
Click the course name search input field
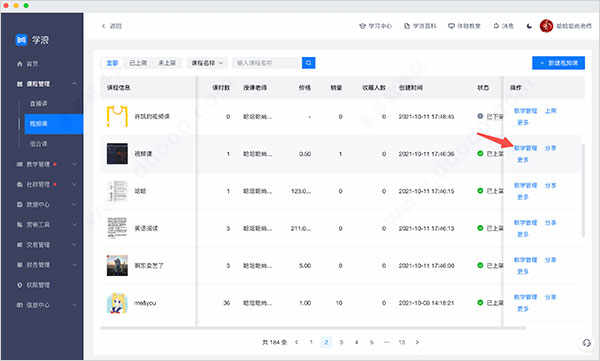(x=267, y=63)
